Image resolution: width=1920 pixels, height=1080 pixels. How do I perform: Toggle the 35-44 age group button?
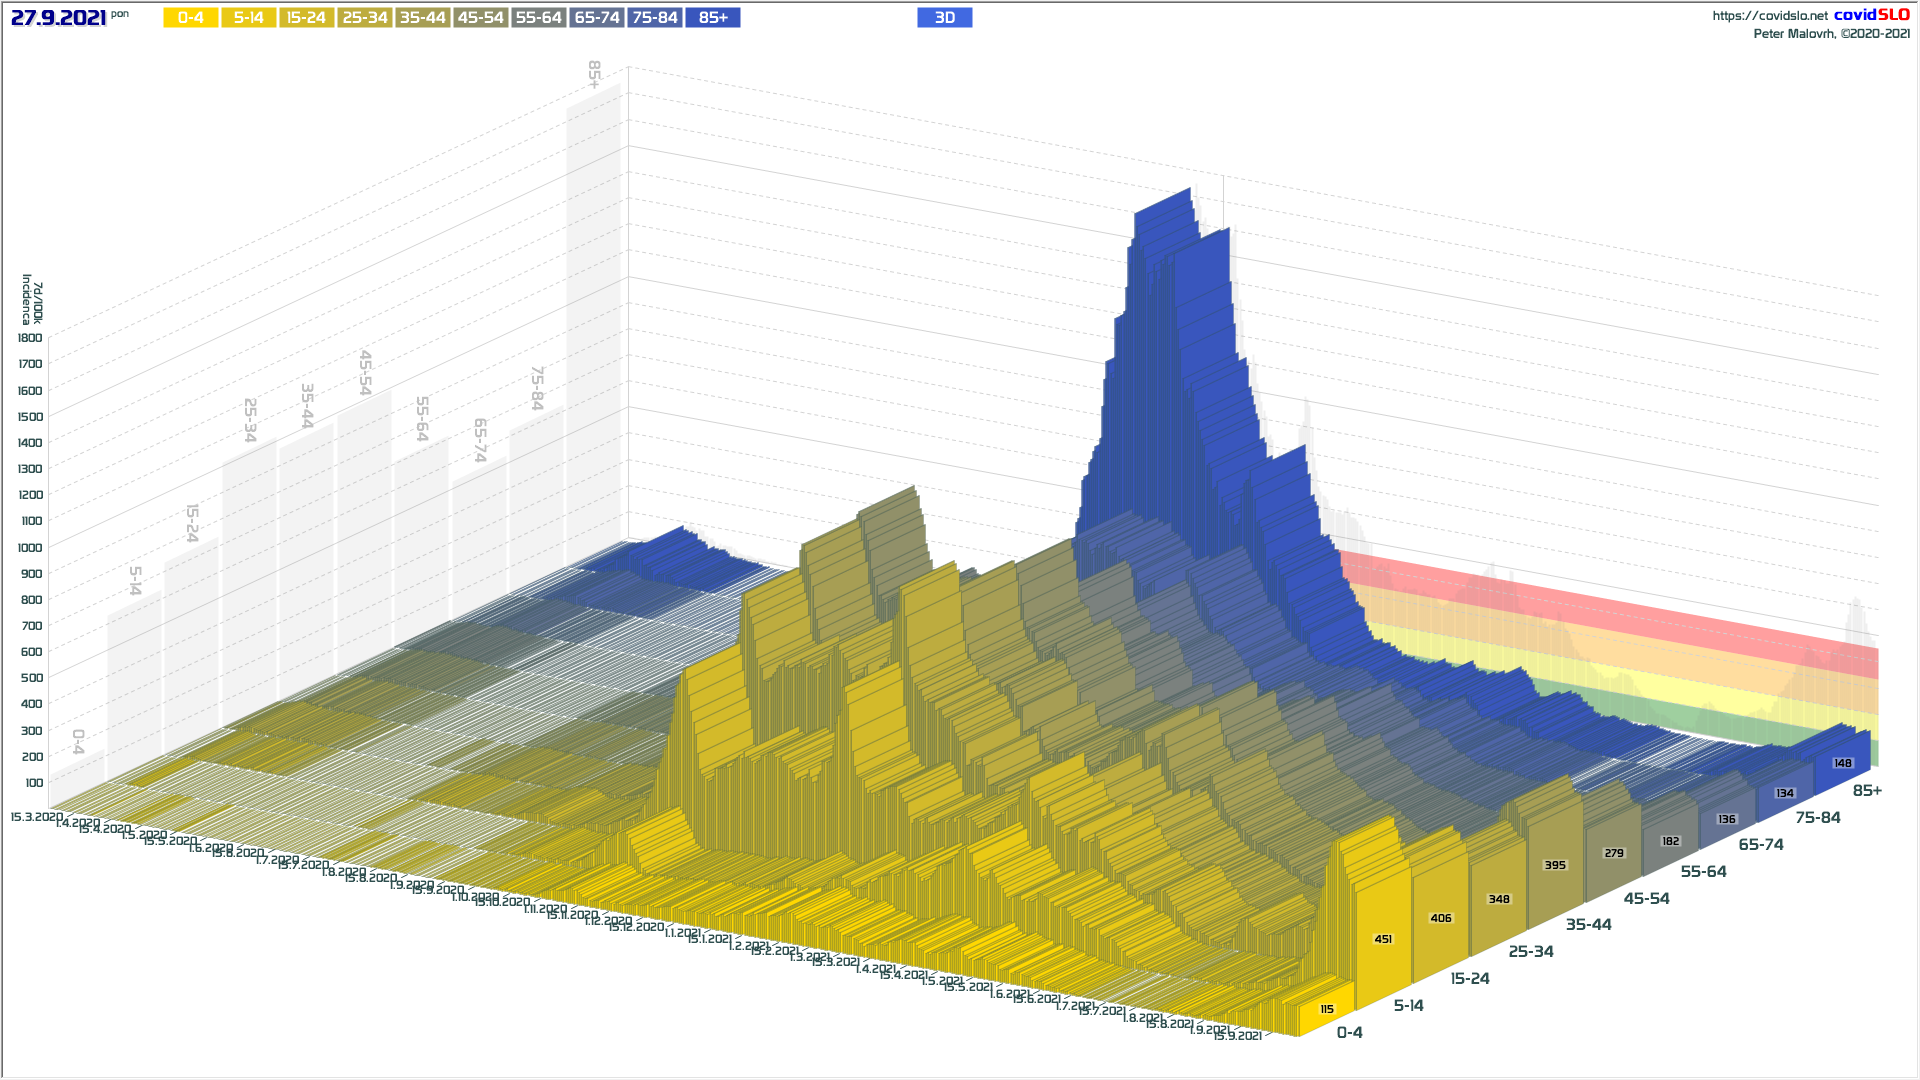(x=422, y=18)
